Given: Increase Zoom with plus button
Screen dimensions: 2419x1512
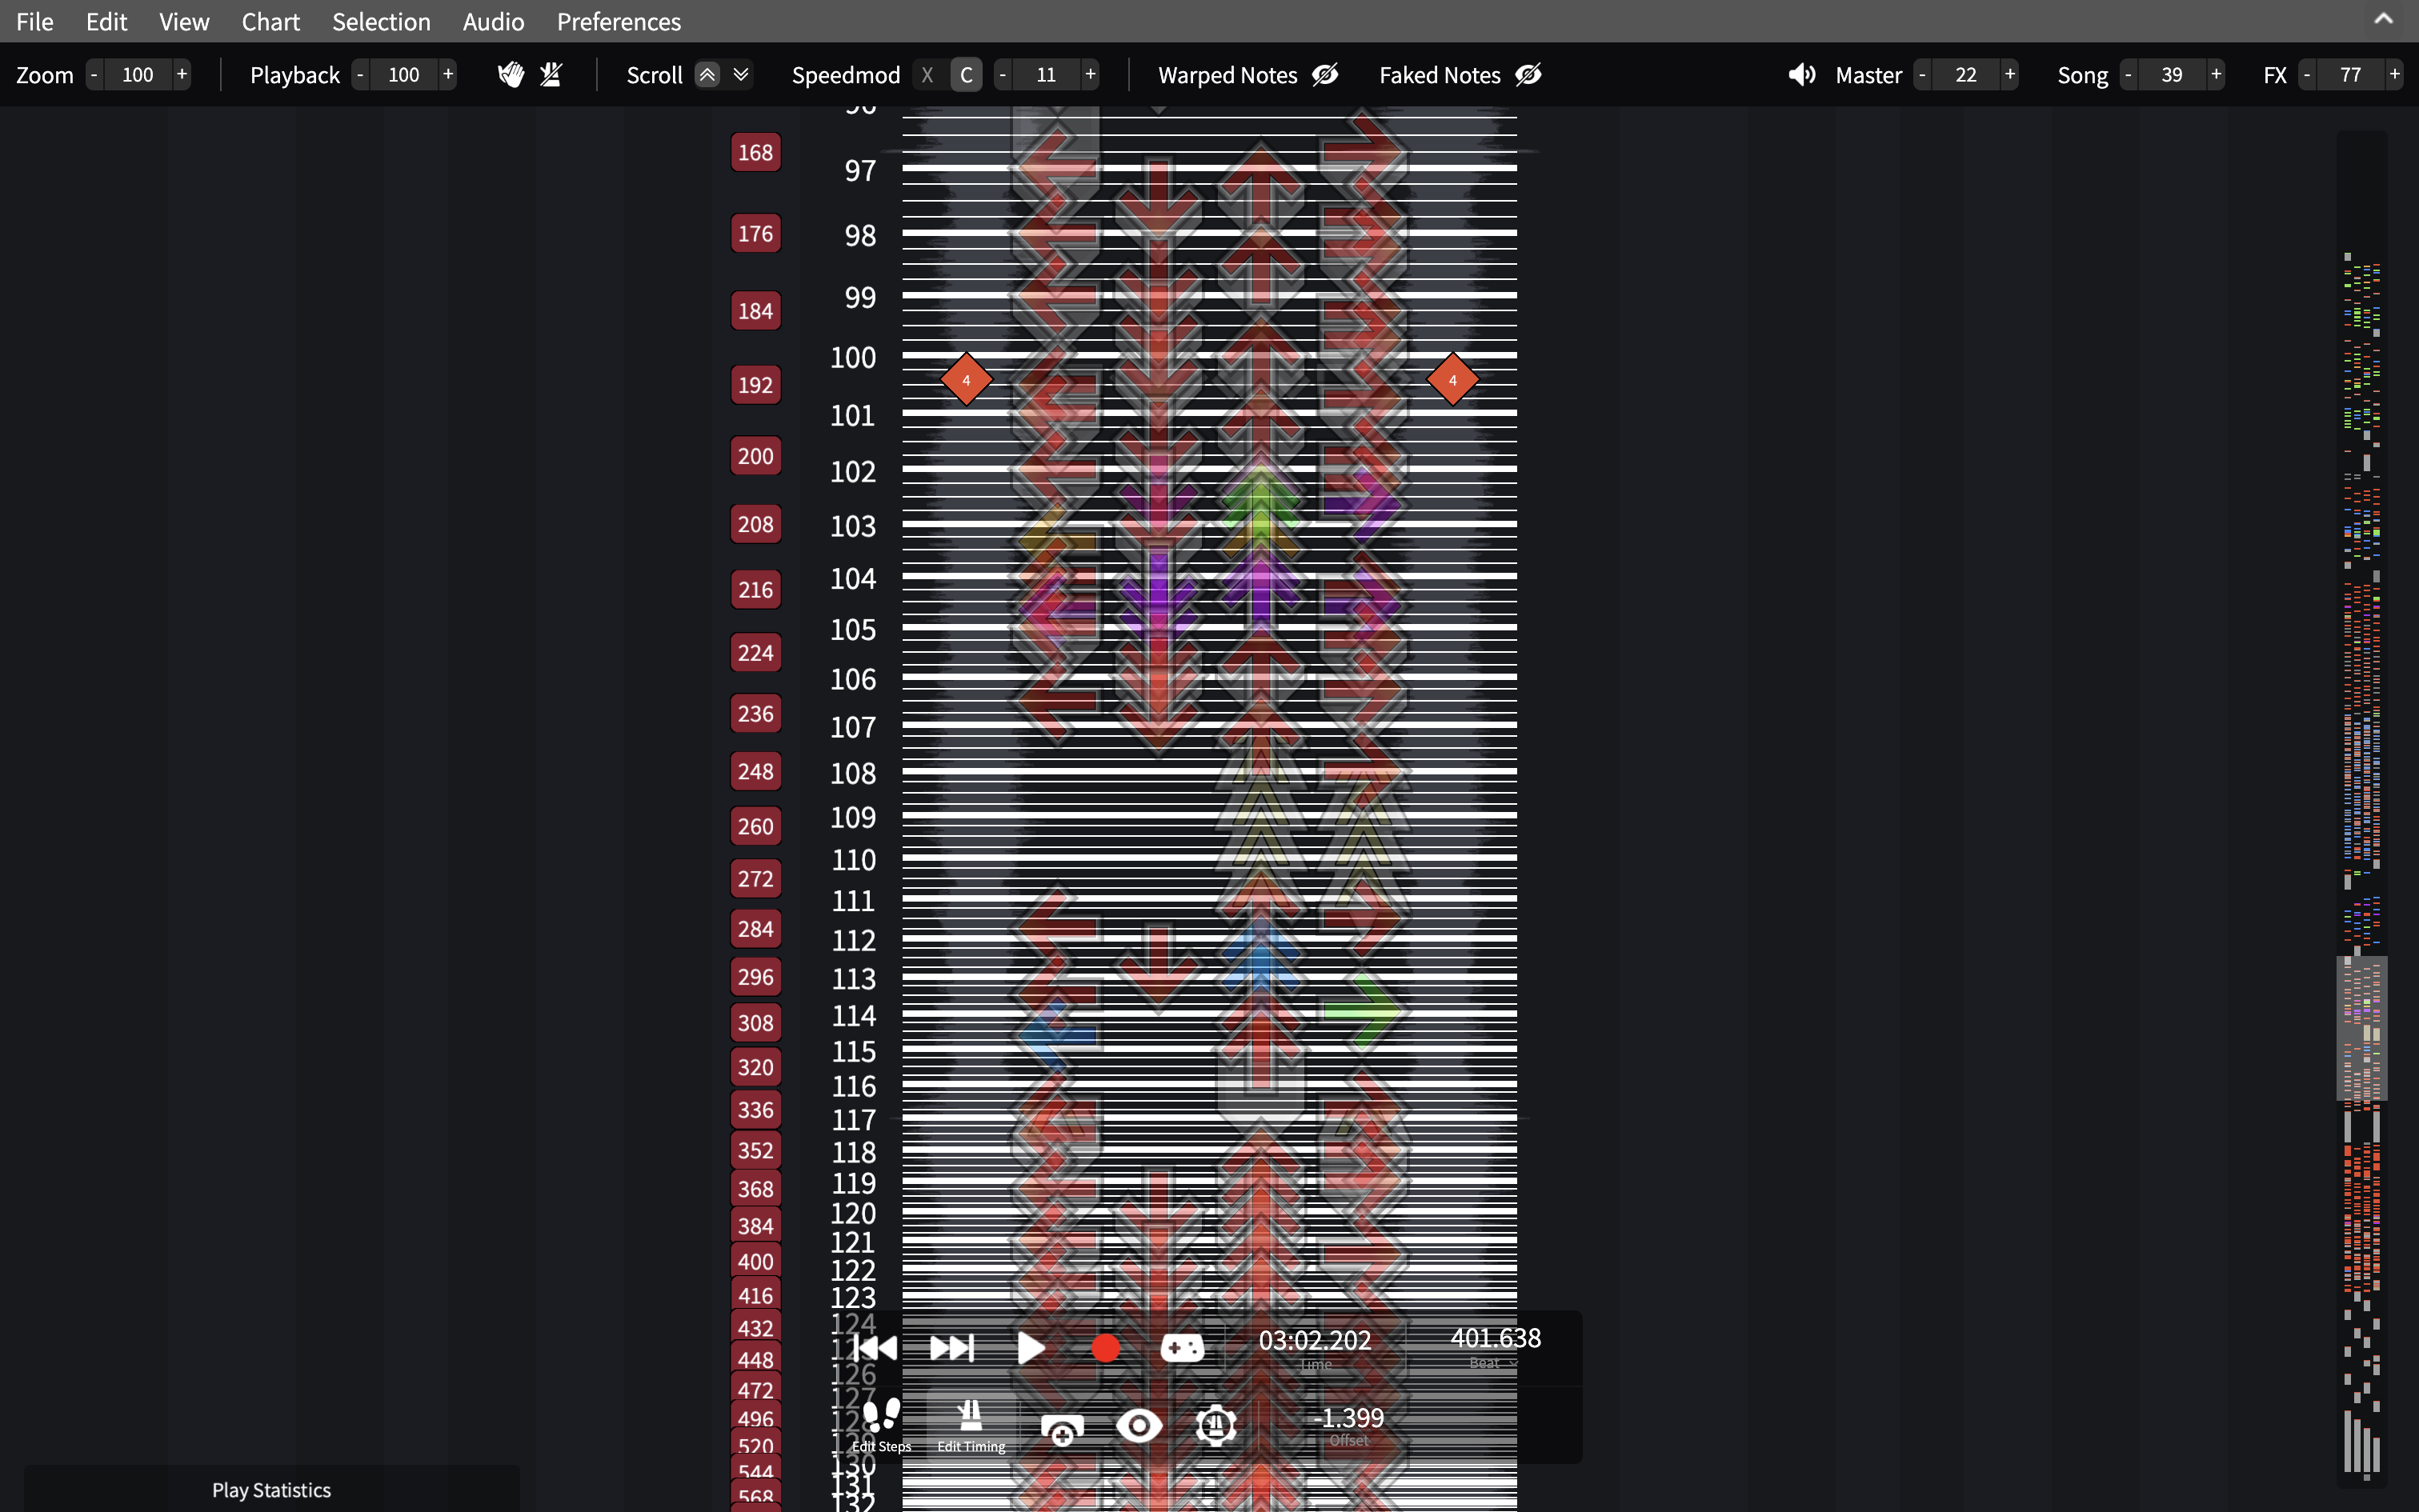Looking at the screenshot, I should coord(181,75).
